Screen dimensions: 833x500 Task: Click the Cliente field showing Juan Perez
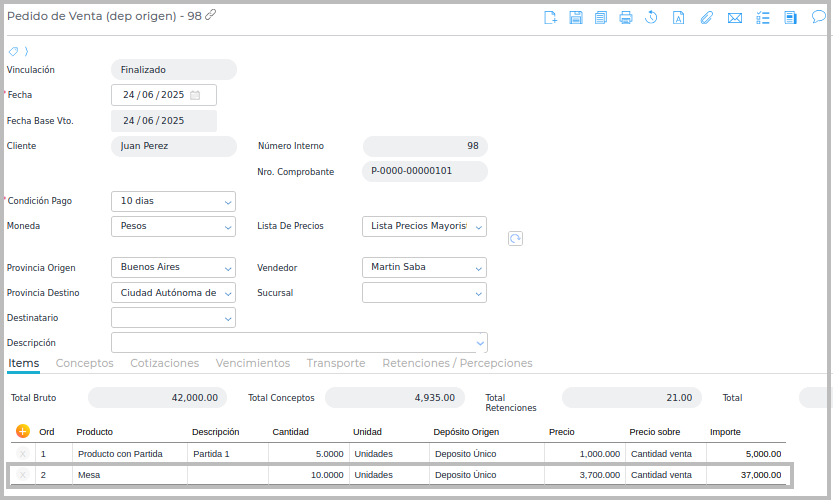click(x=173, y=146)
